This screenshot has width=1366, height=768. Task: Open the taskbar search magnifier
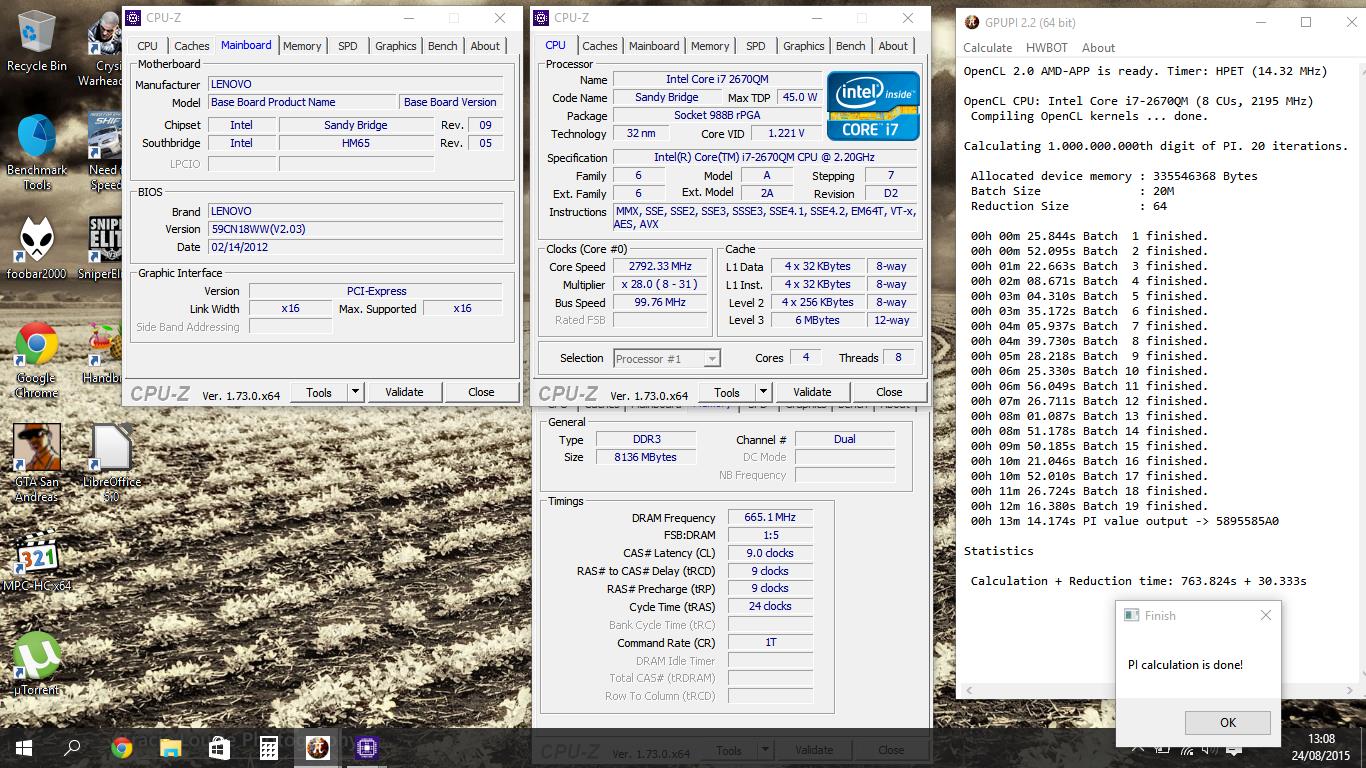coord(73,747)
